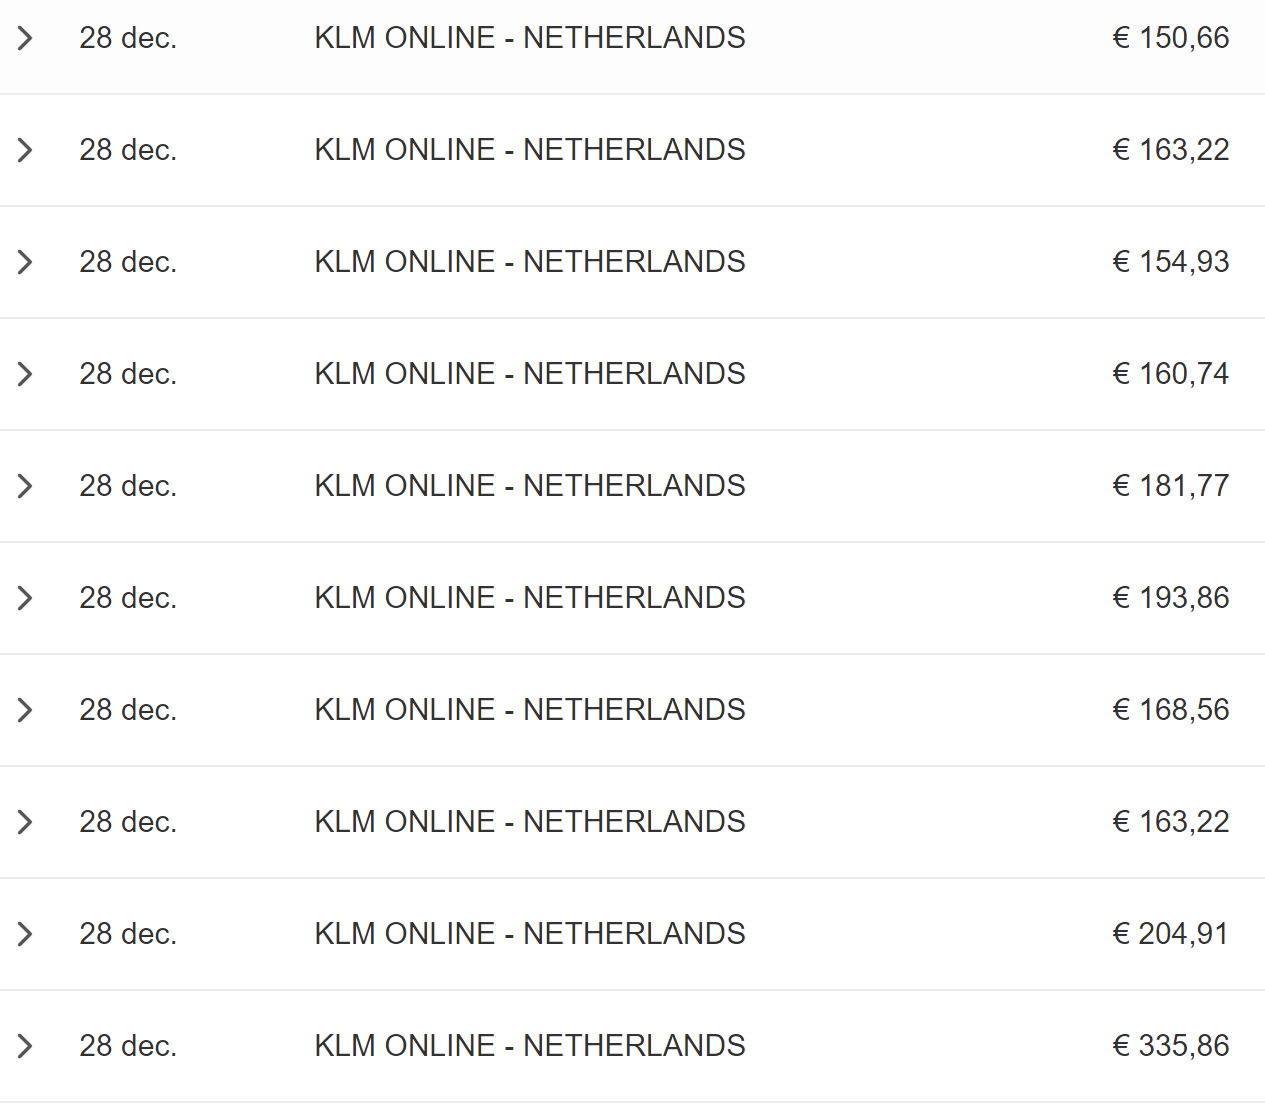The image size is (1265, 1103).
Task: Click the 28 dec. date of € 335,86 transaction
Action: click(128, 1046)
